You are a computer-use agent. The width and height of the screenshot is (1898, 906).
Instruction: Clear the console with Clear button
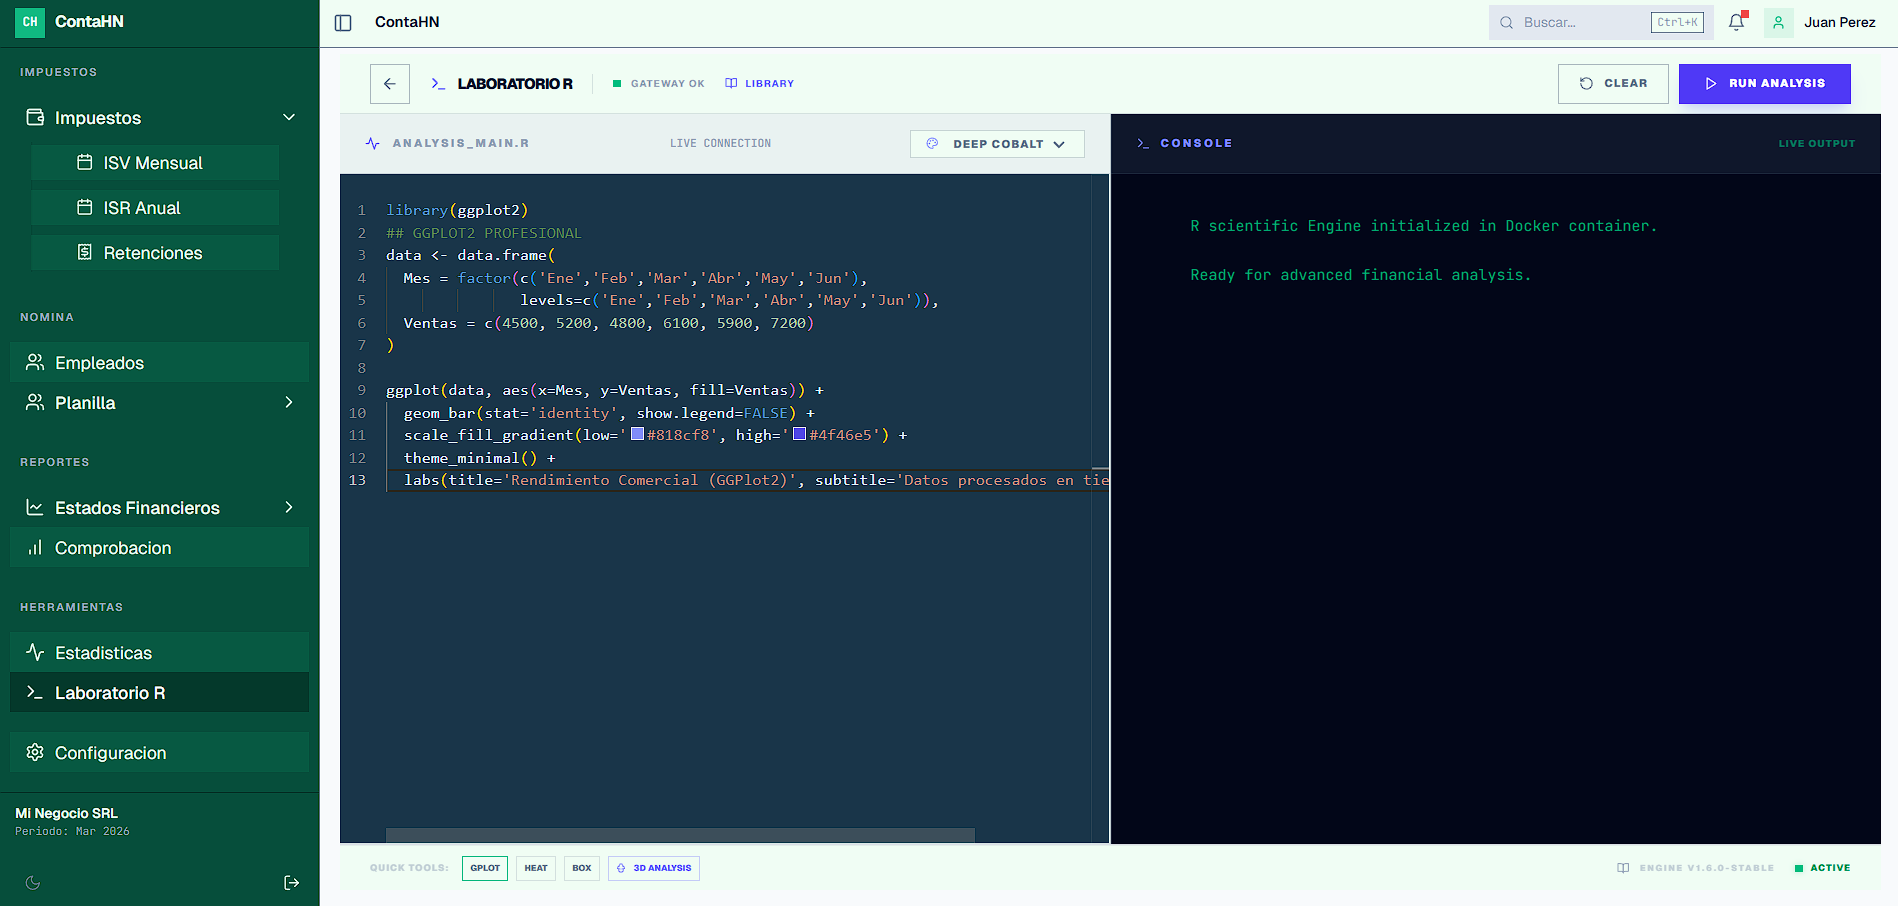coord(1612,84)
